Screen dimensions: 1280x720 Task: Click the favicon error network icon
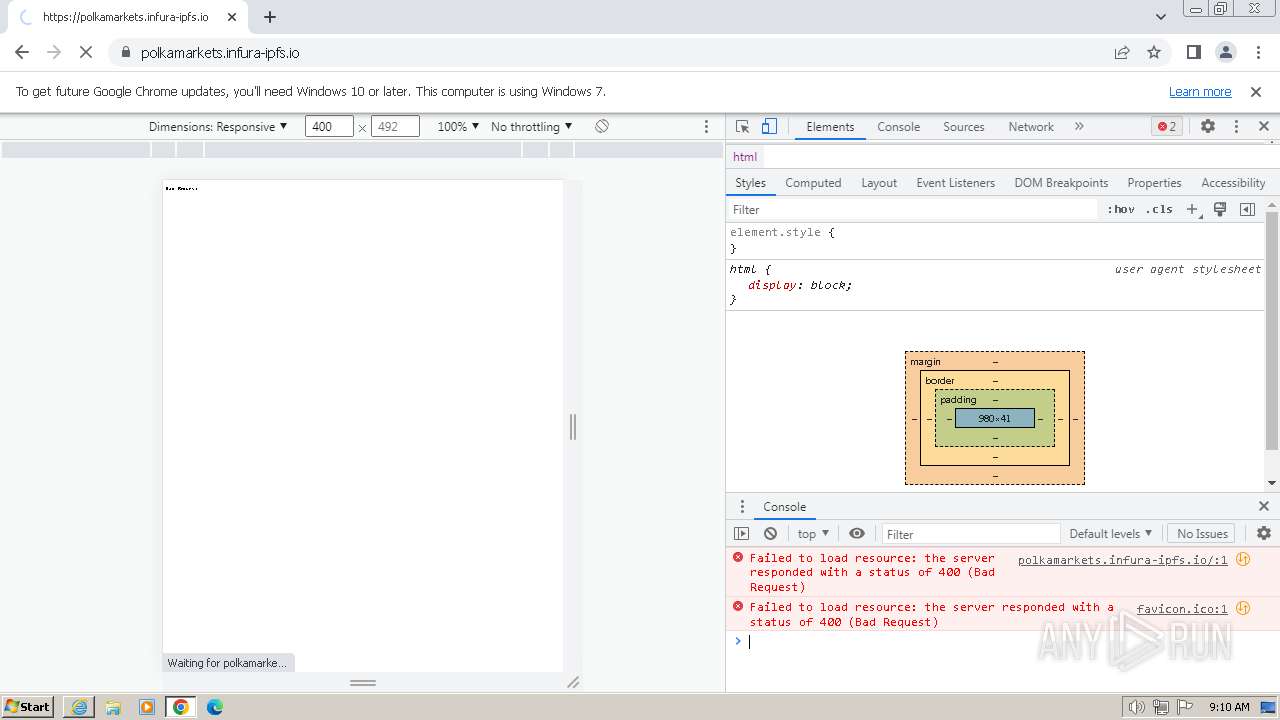1243,608
